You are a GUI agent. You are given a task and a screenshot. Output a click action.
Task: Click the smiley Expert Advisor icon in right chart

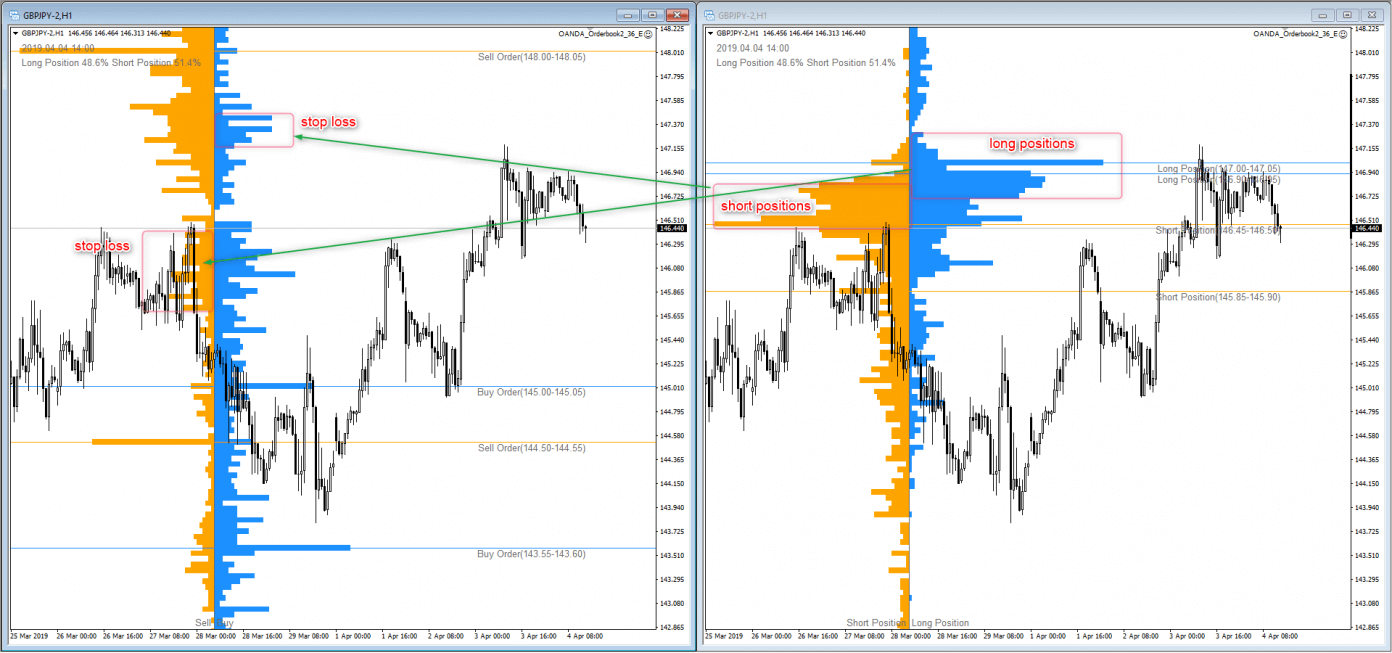pos(1344,33)
